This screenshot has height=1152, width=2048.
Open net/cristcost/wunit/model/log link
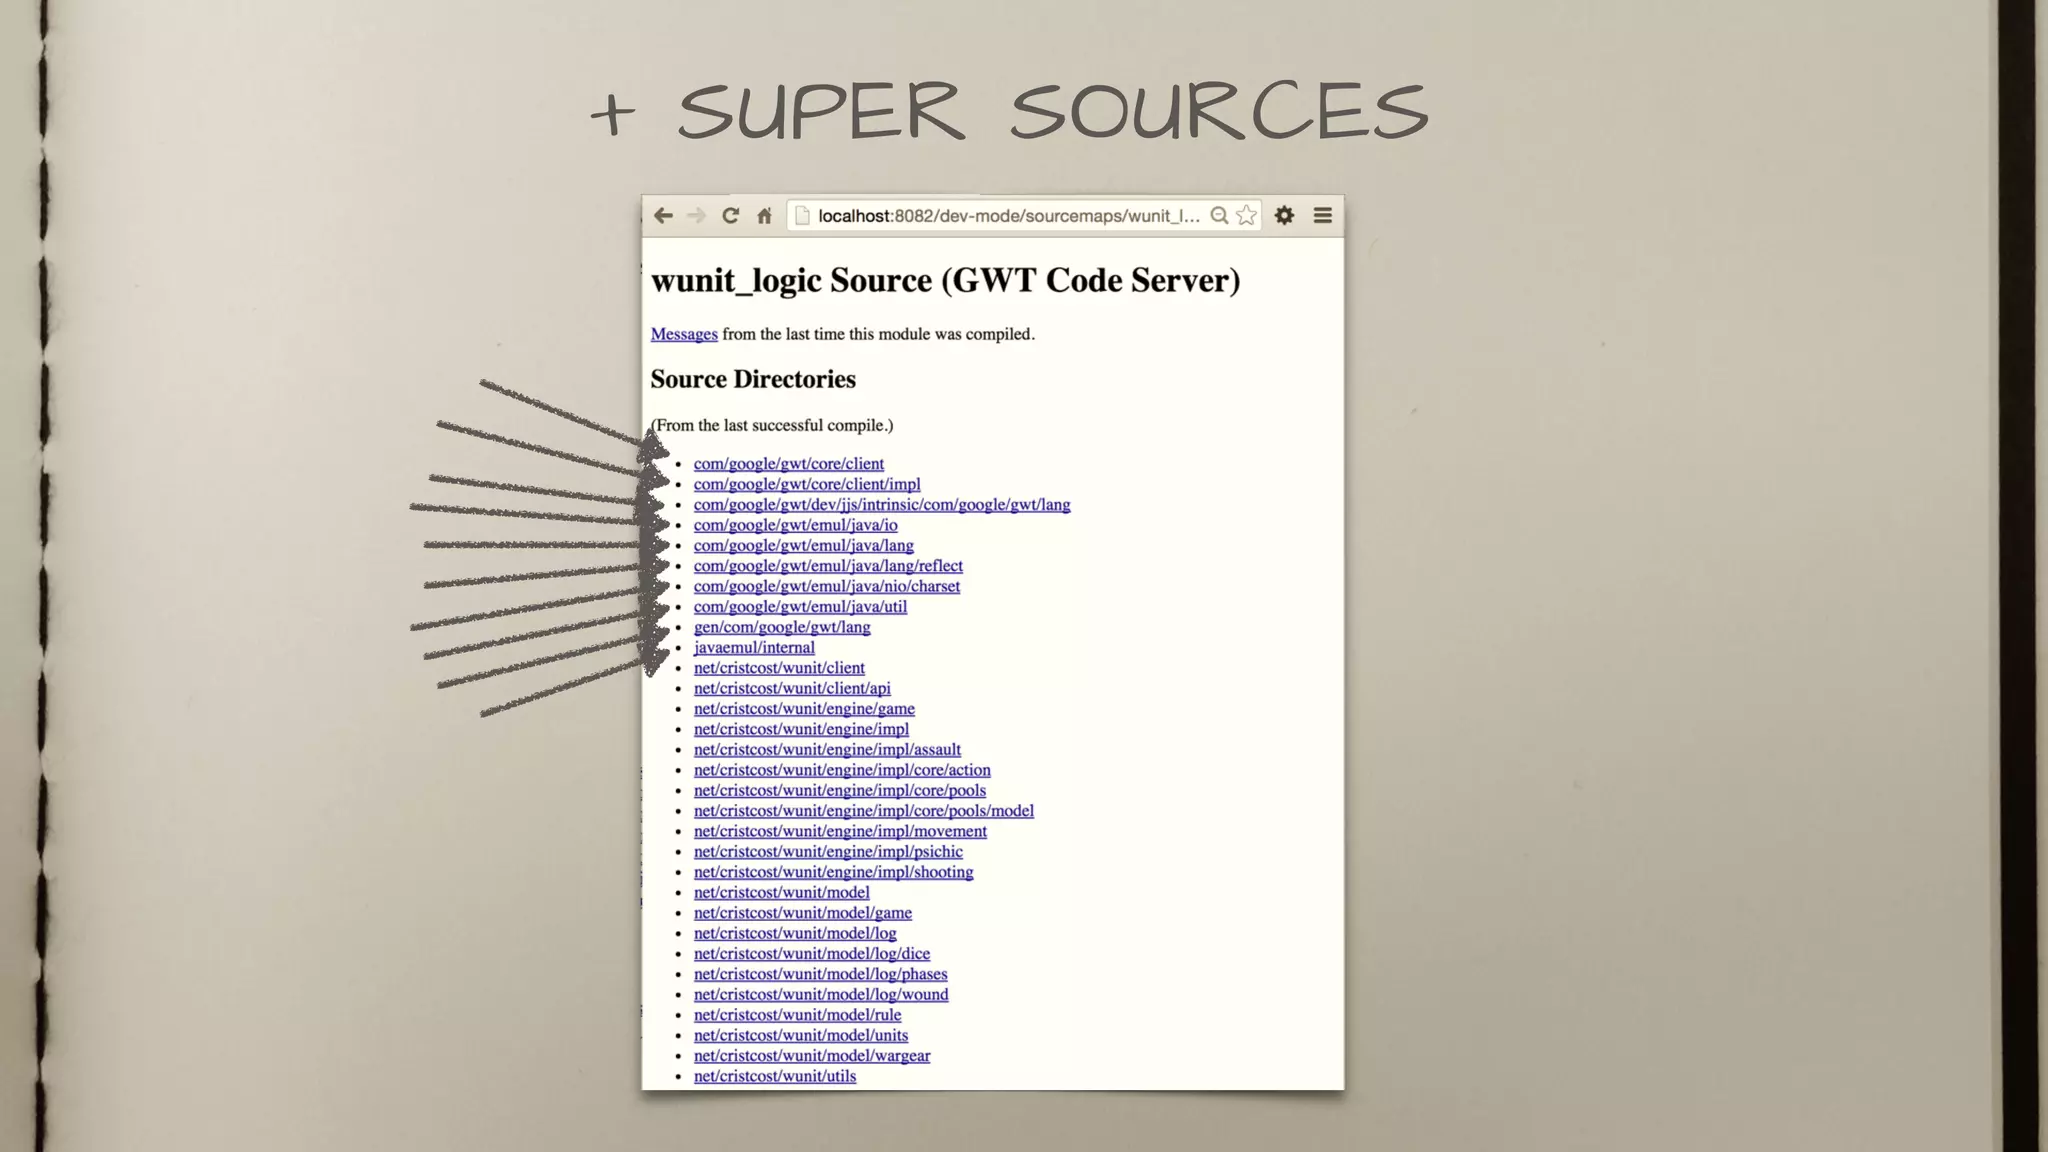point(795,933)
